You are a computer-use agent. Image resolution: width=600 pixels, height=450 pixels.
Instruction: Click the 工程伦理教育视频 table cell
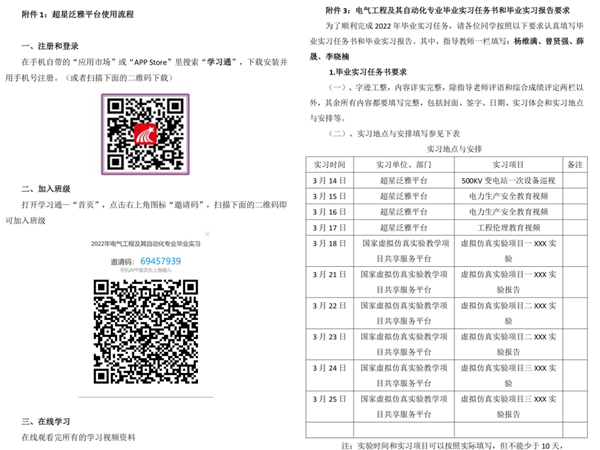[x=505, y=227]
